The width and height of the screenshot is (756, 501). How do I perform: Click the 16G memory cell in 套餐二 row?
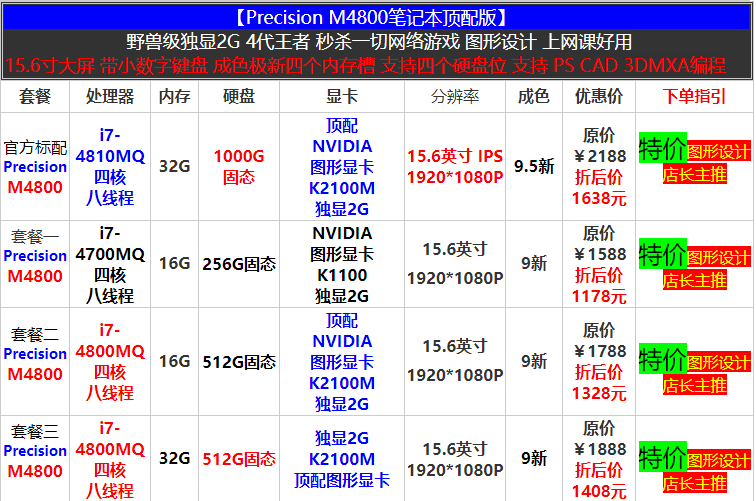tap(175, 361)
